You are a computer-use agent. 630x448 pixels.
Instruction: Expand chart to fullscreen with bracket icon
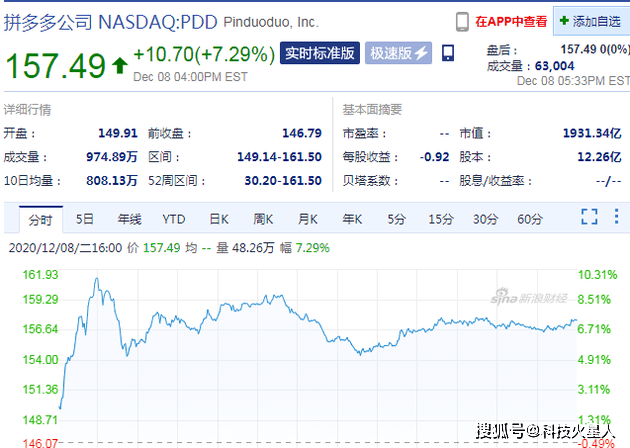(x=589, y=217)
